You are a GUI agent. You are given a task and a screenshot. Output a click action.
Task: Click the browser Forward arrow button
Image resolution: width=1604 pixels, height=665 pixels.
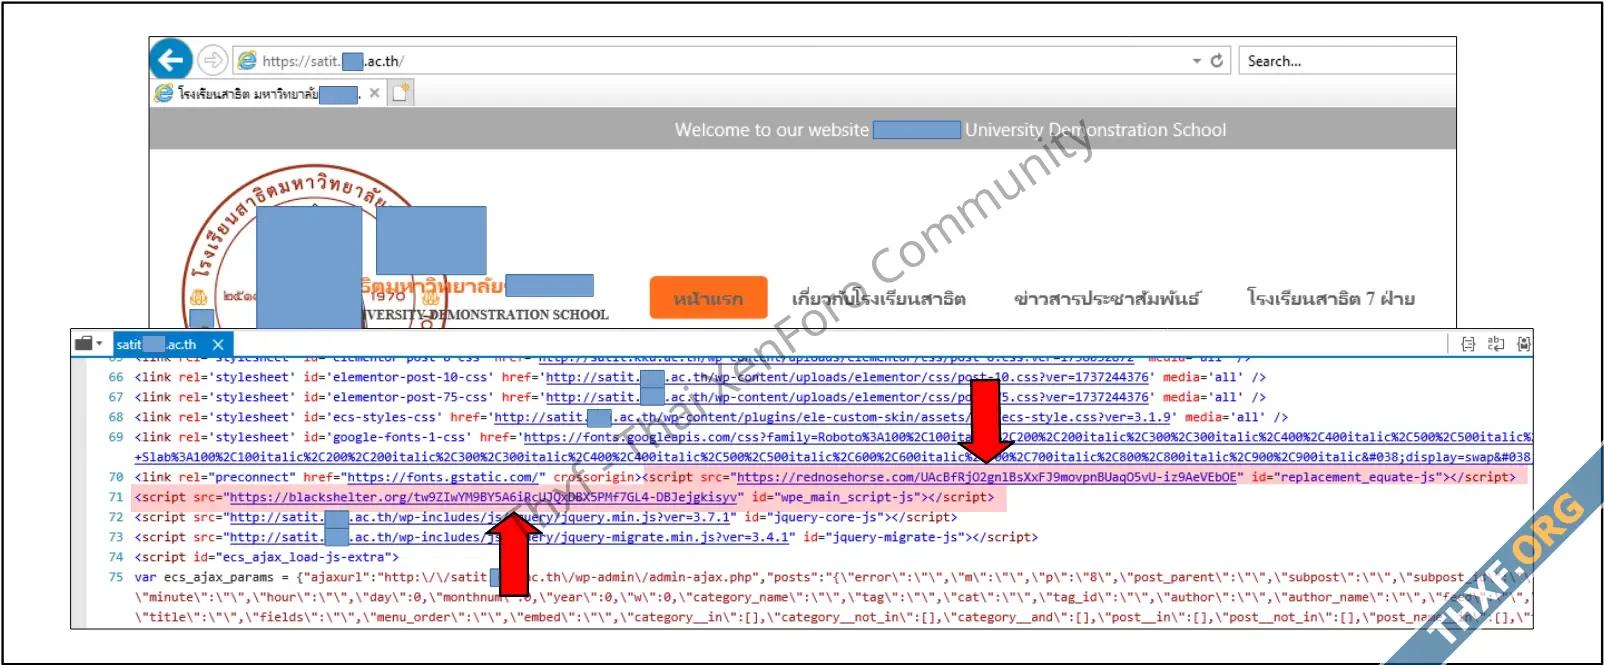pyautogui.click(x=212, y=61)
